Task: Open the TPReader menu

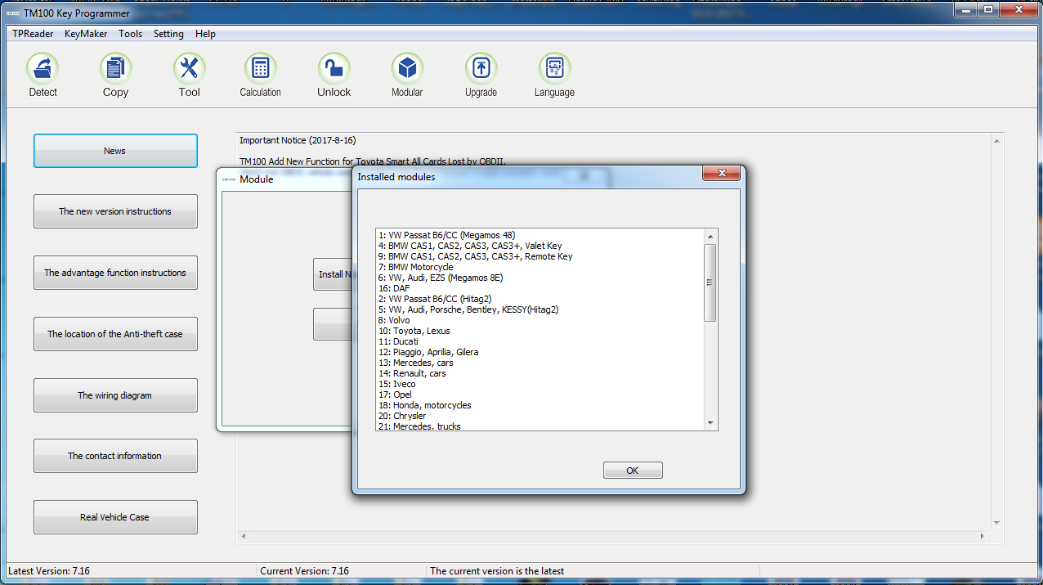Action: [x=33, y=34]
